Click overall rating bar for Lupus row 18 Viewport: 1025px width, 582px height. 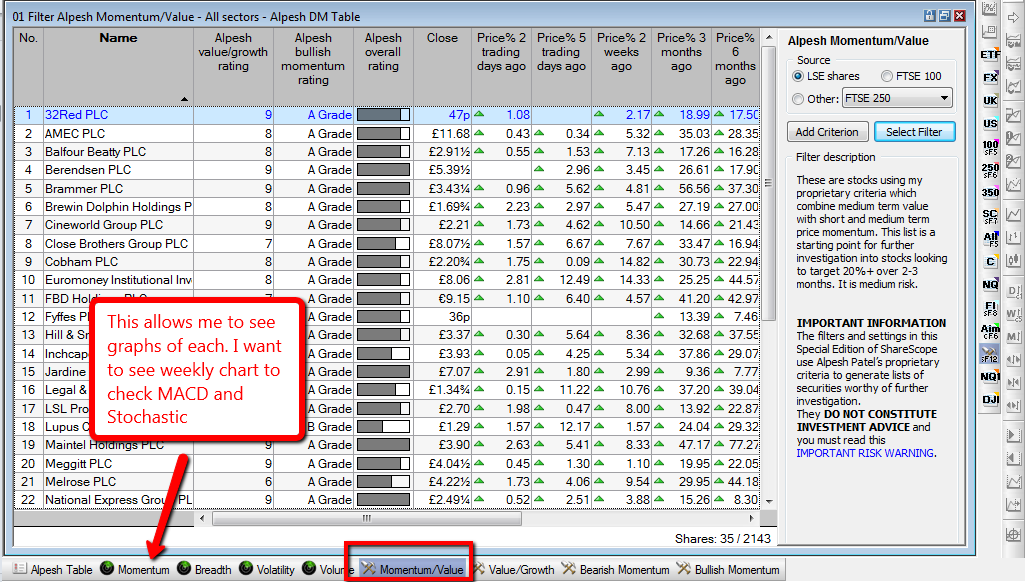coord(383,427)
